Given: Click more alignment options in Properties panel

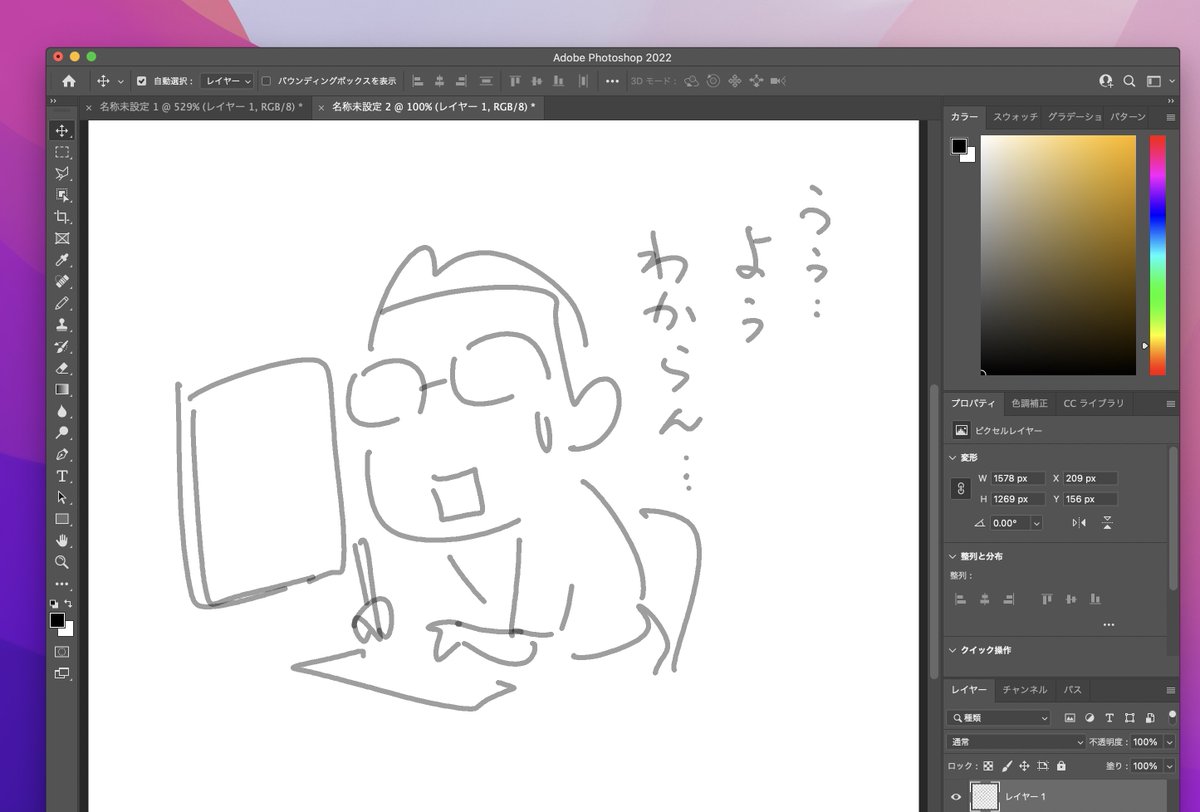Looking at the screenshot, I should pos(1108,625).
